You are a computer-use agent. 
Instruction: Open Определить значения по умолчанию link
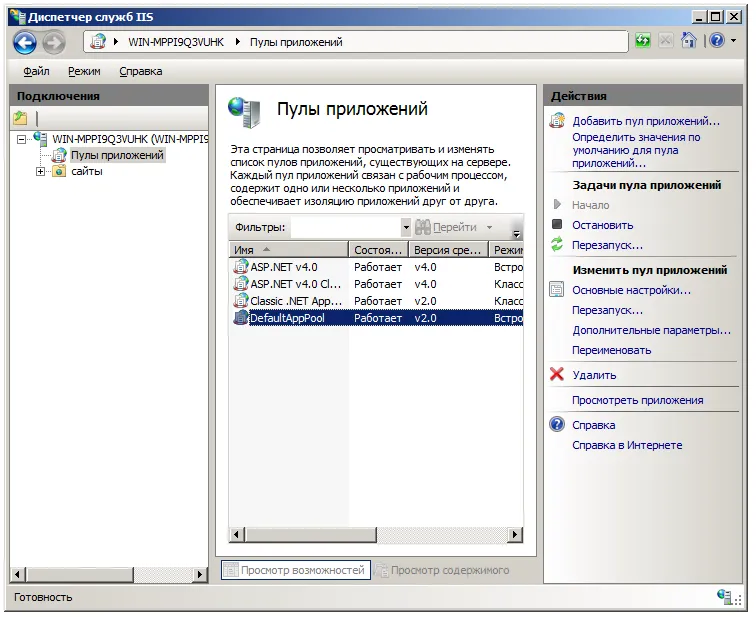tap(636, 150)
